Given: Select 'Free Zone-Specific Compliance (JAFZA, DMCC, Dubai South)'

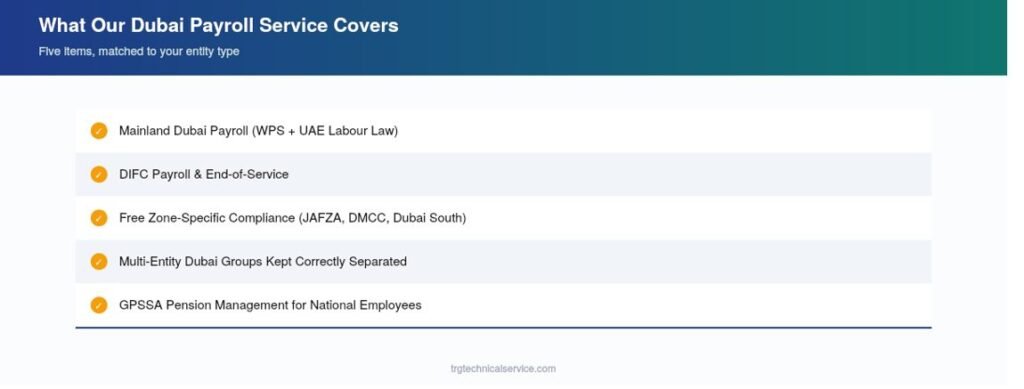Looking at the screenshot, I should (293, 218).
